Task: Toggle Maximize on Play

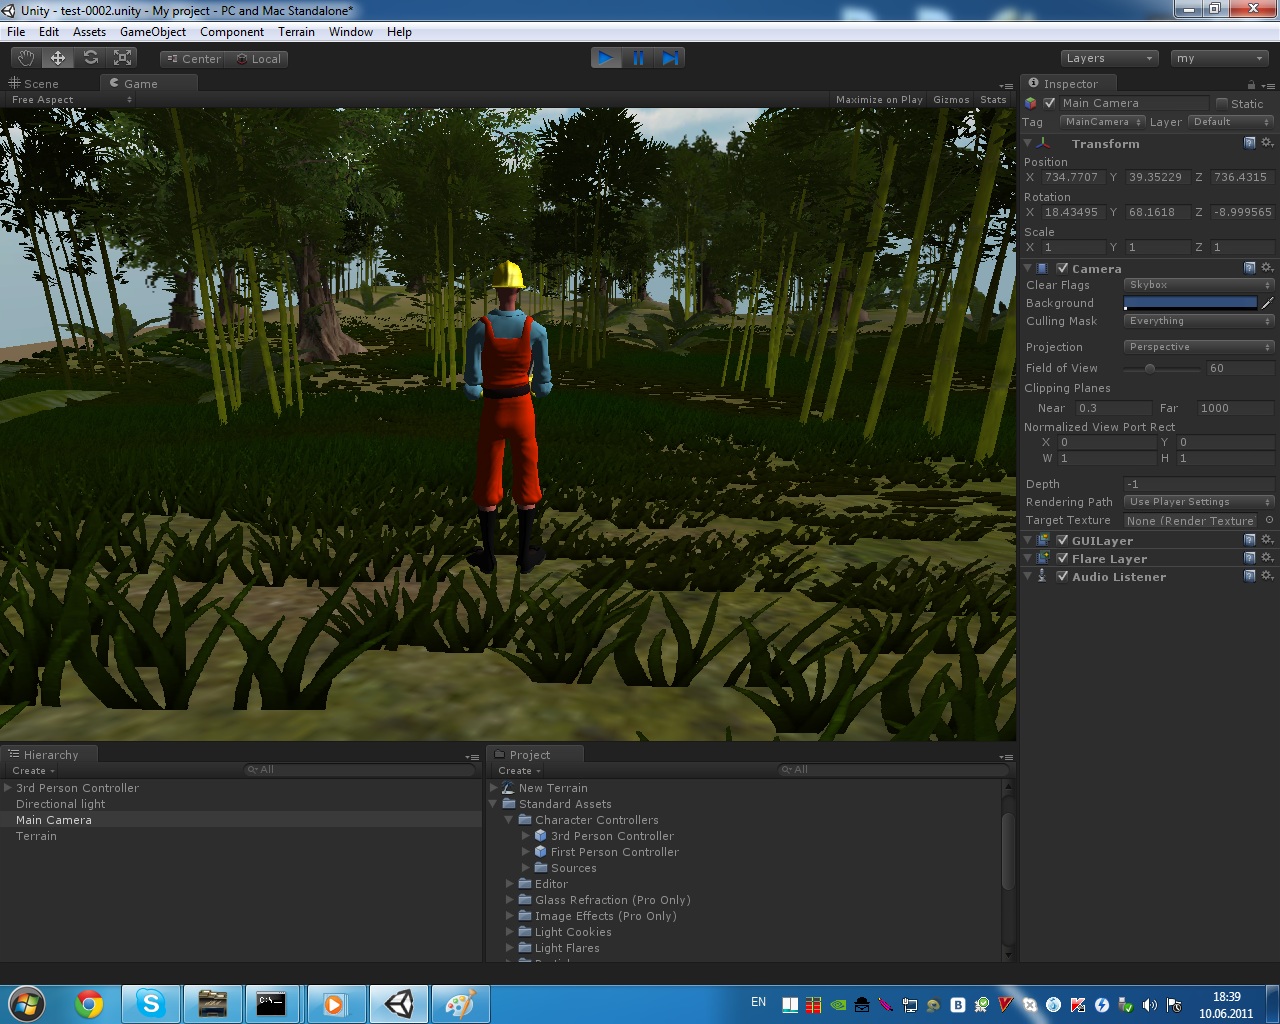Action: [x=879, y=100]
